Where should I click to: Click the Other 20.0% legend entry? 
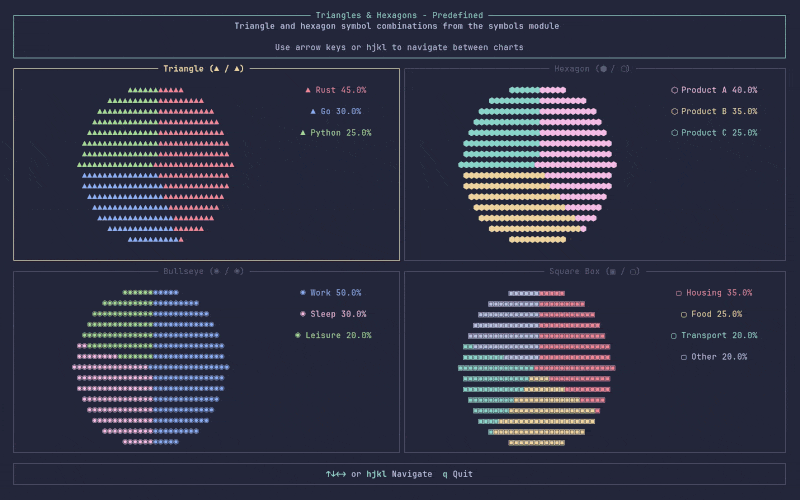(x=714, y=356)
